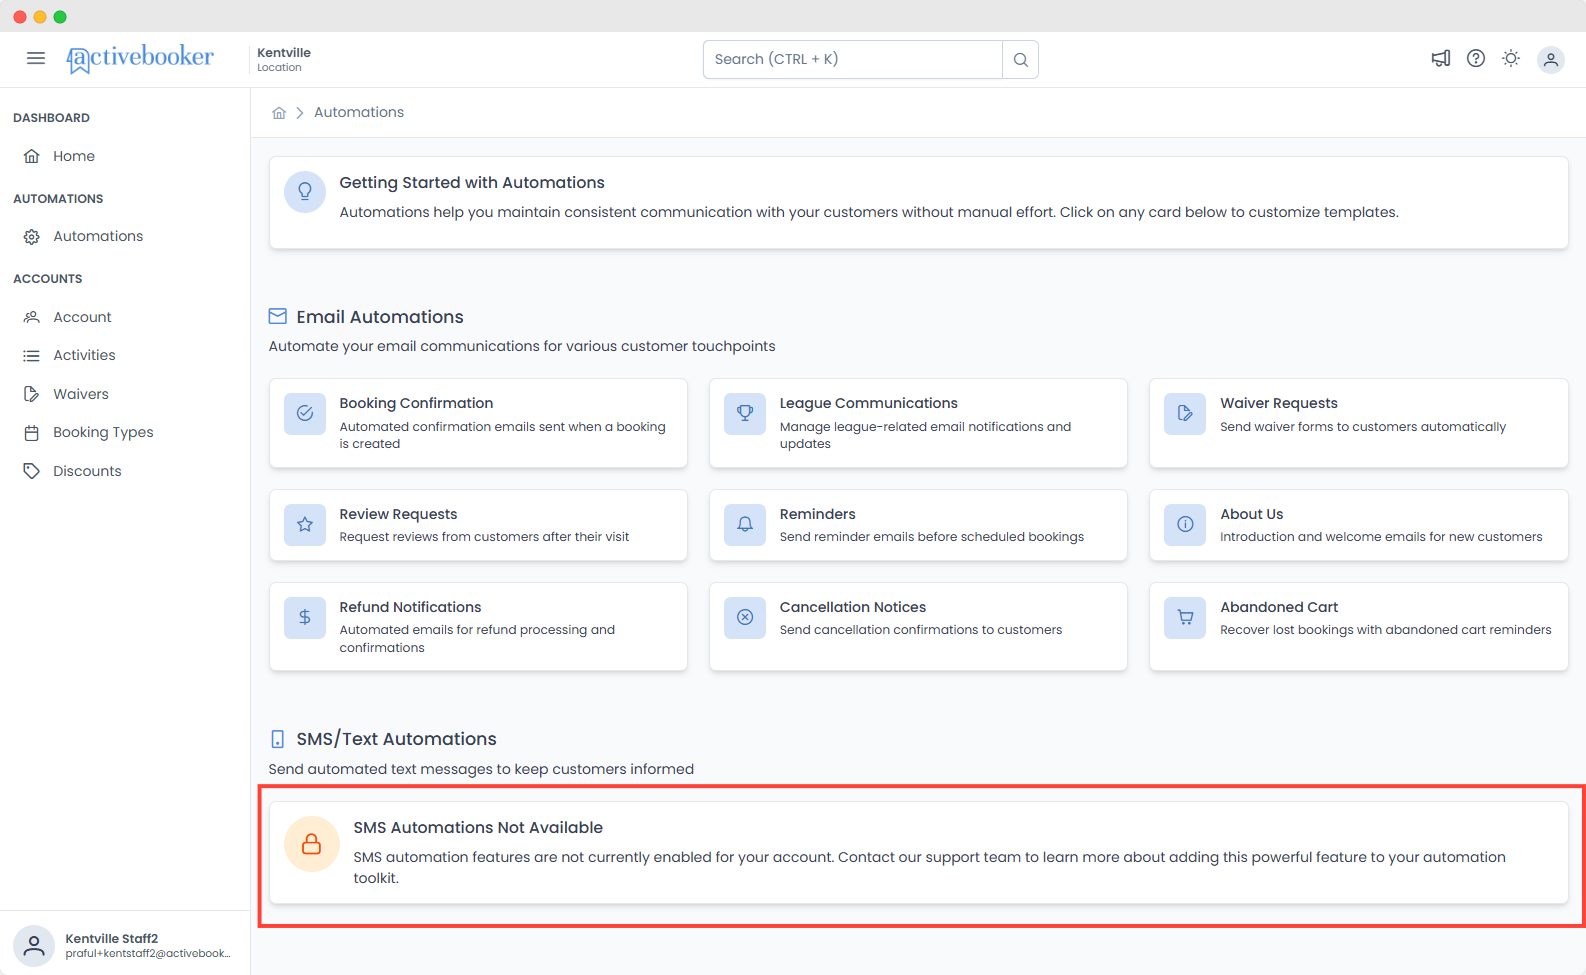Click the home breadcrumb icon

tap(279, 113)
